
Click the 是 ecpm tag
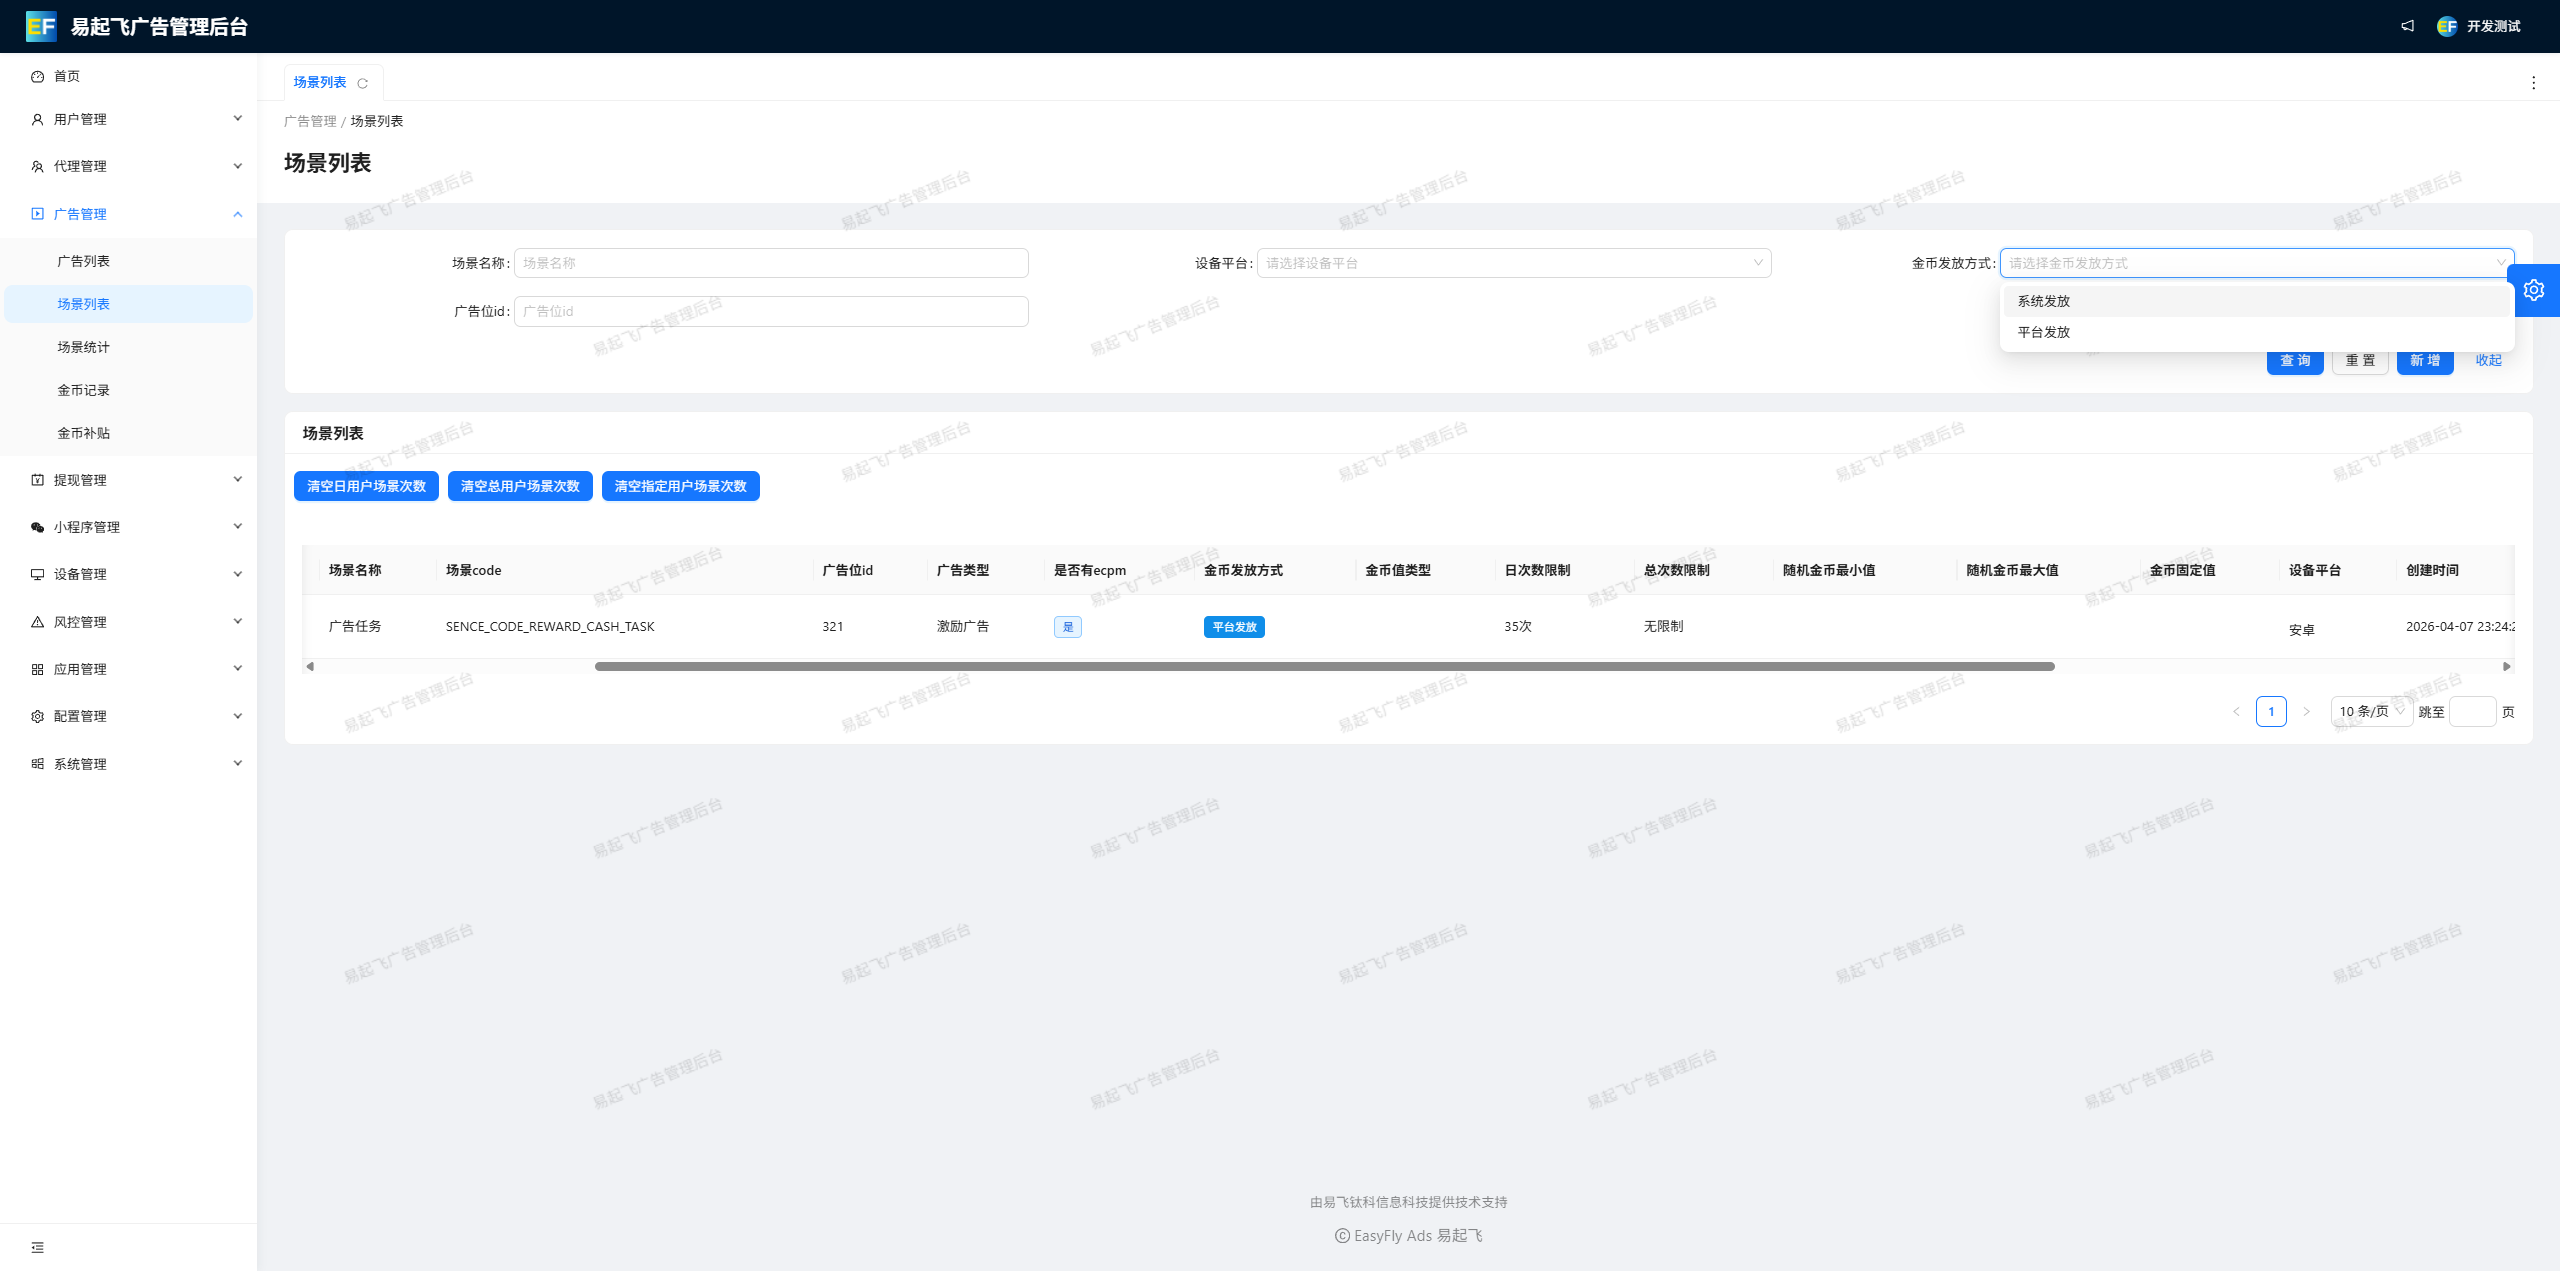pyautogui.click(x=1067, y=627)
